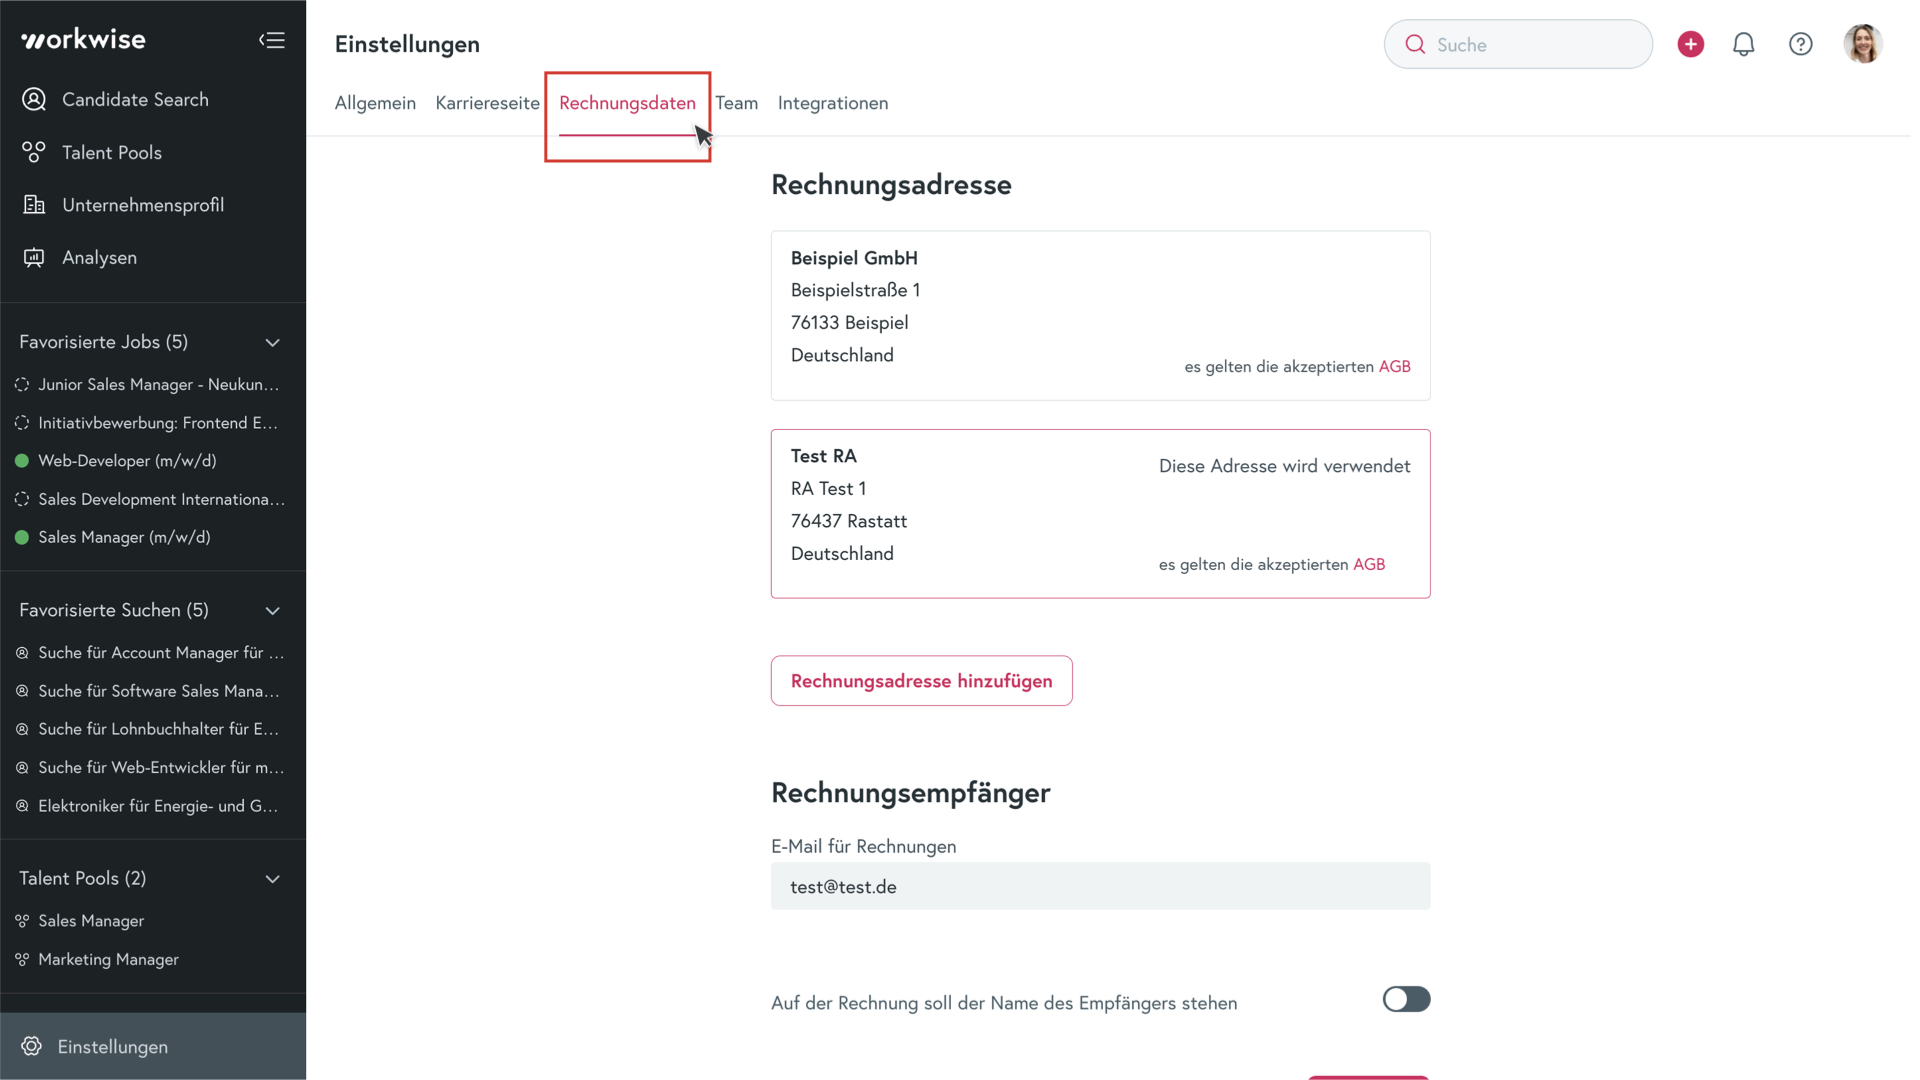Open the AGB link for Test RA

(x=1370, y=564)
